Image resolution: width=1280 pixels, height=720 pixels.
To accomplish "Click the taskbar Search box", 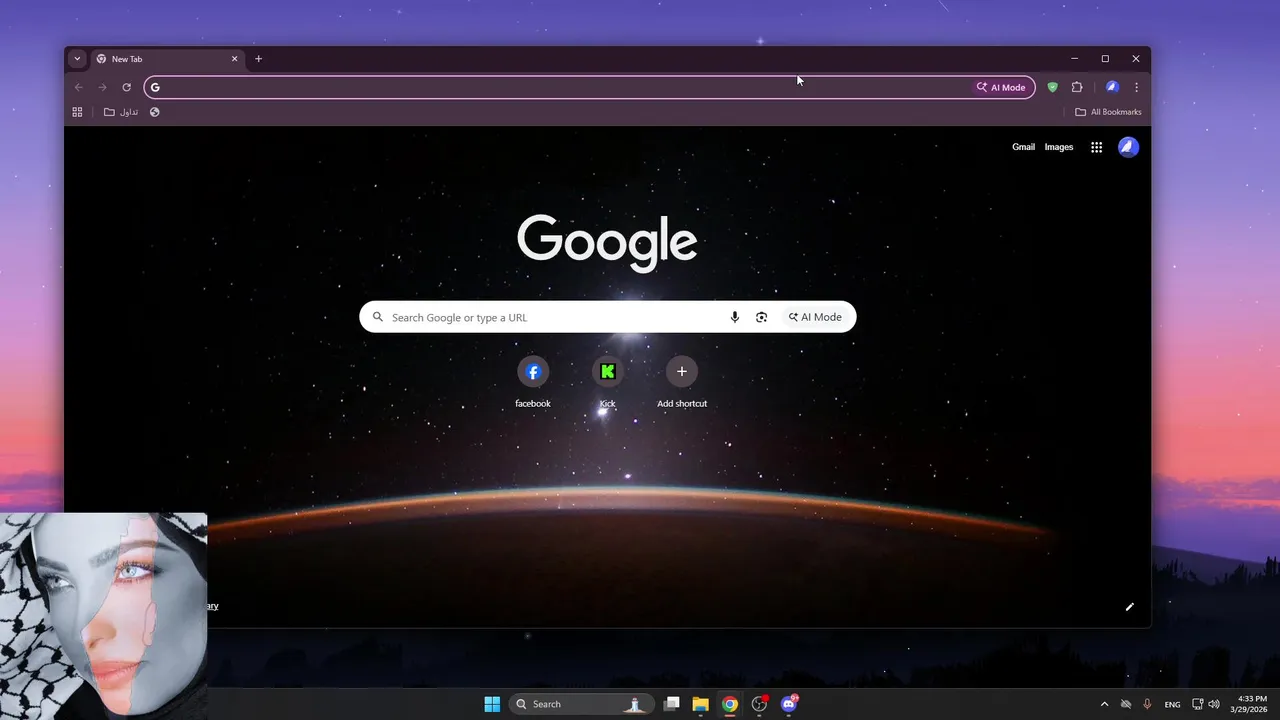I will 582,704.
